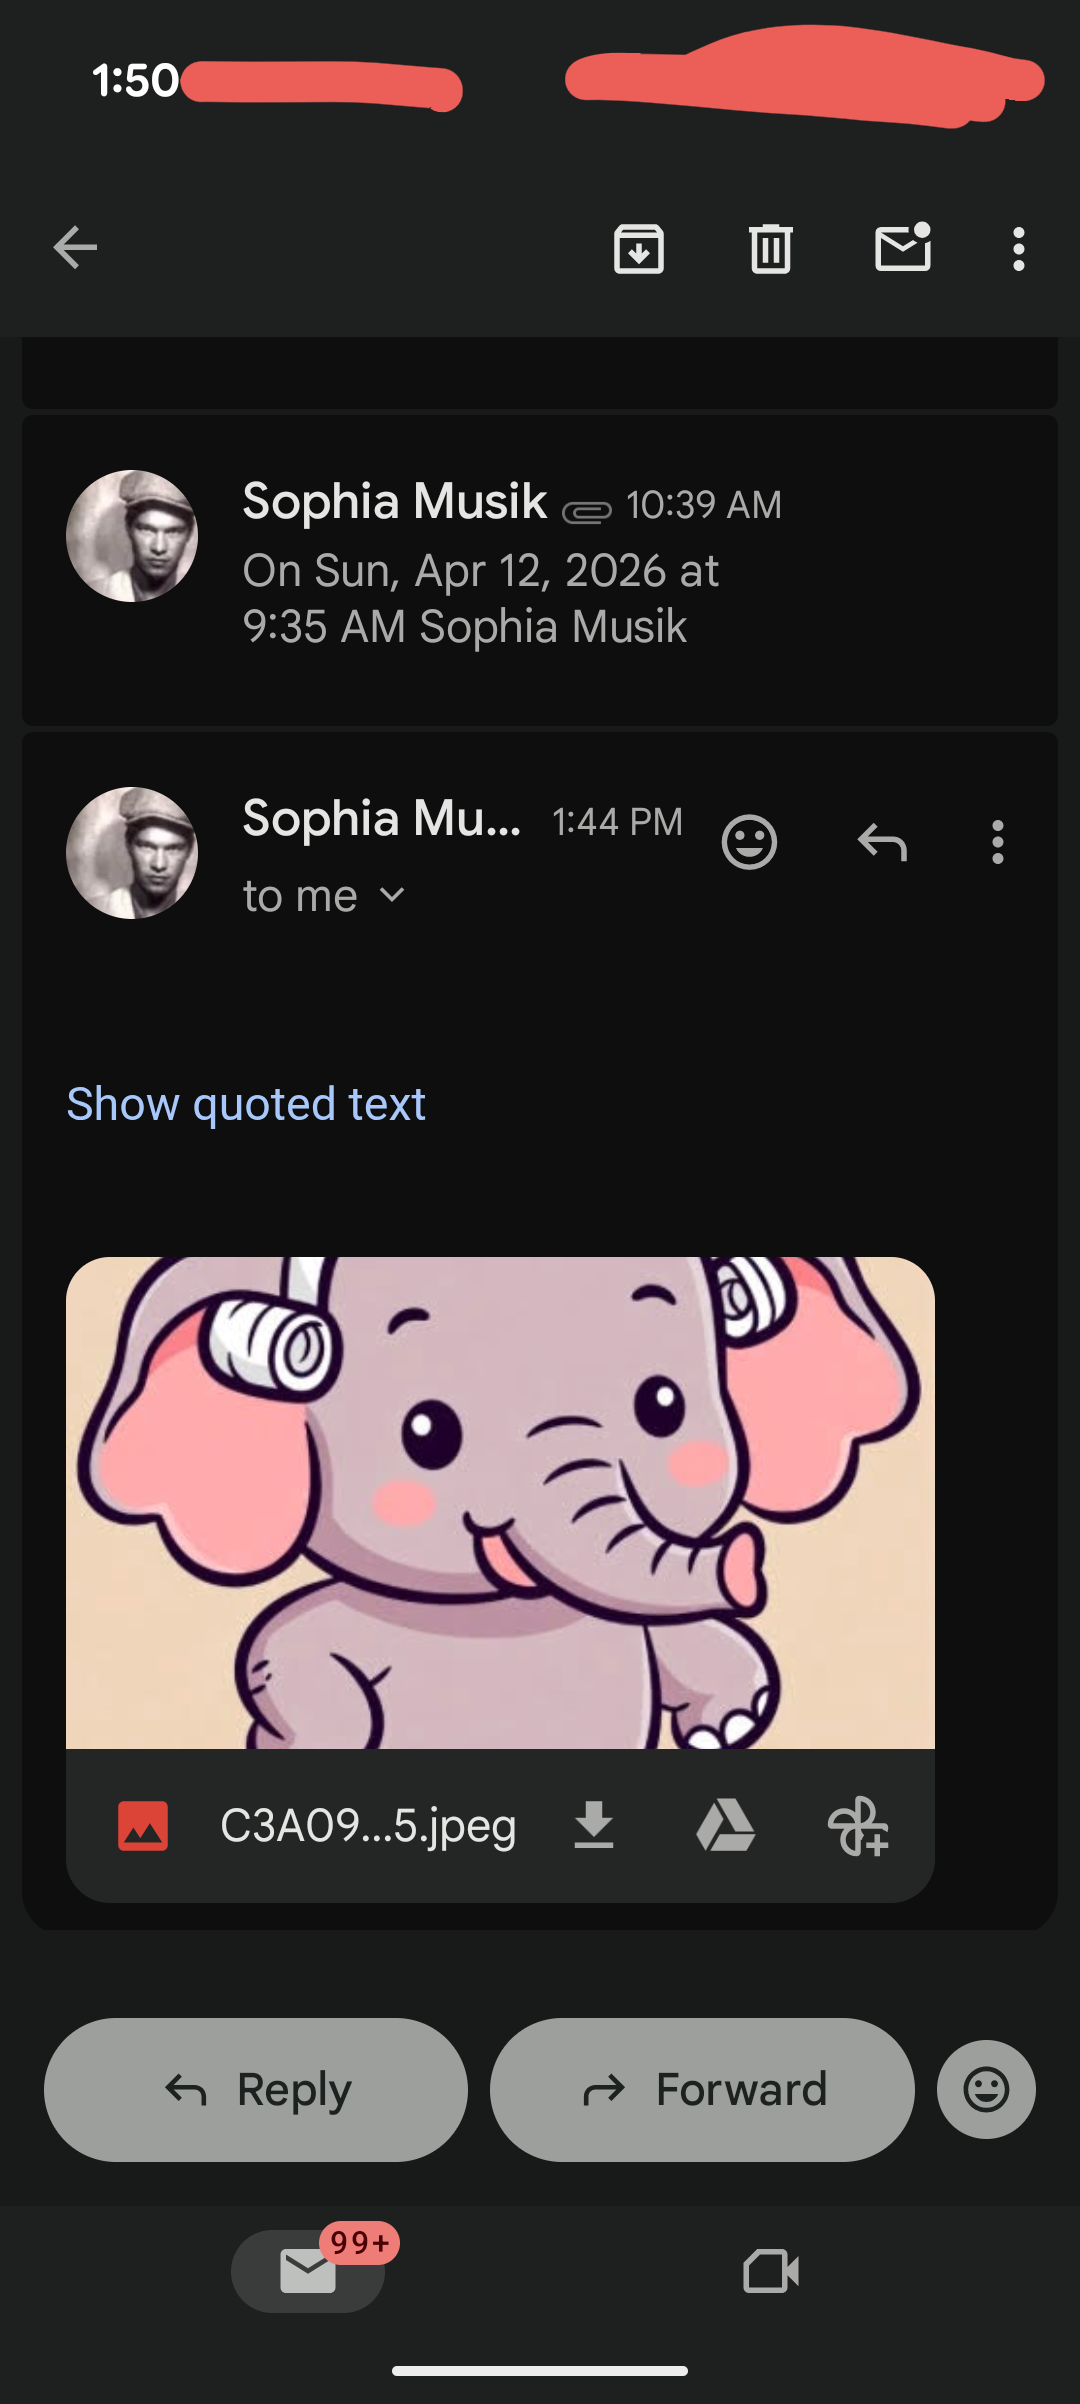This screenshot has height=2404, width=1080.
Task: Go back using the top arrow
Action: pyautogui.click(x=75, y=248)
